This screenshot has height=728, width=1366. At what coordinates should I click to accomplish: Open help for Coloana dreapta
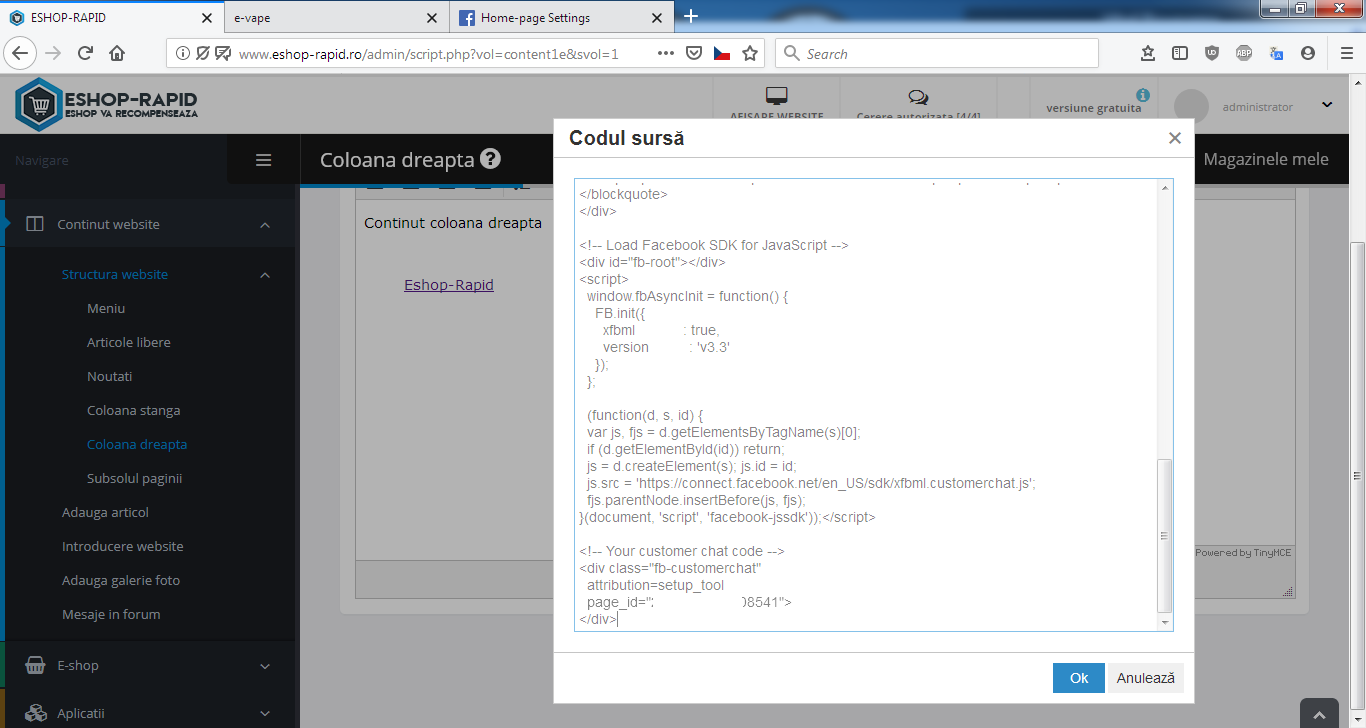[x=490, y=159]
